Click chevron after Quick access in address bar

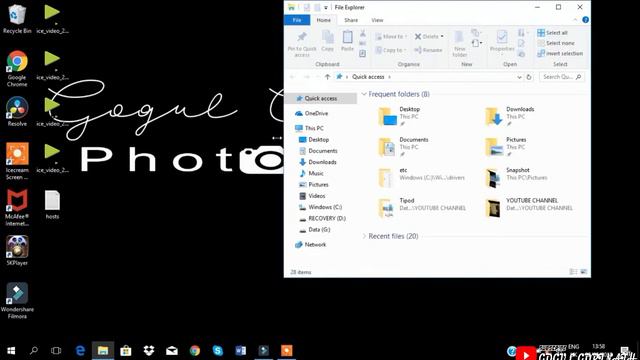click(389, 77)
